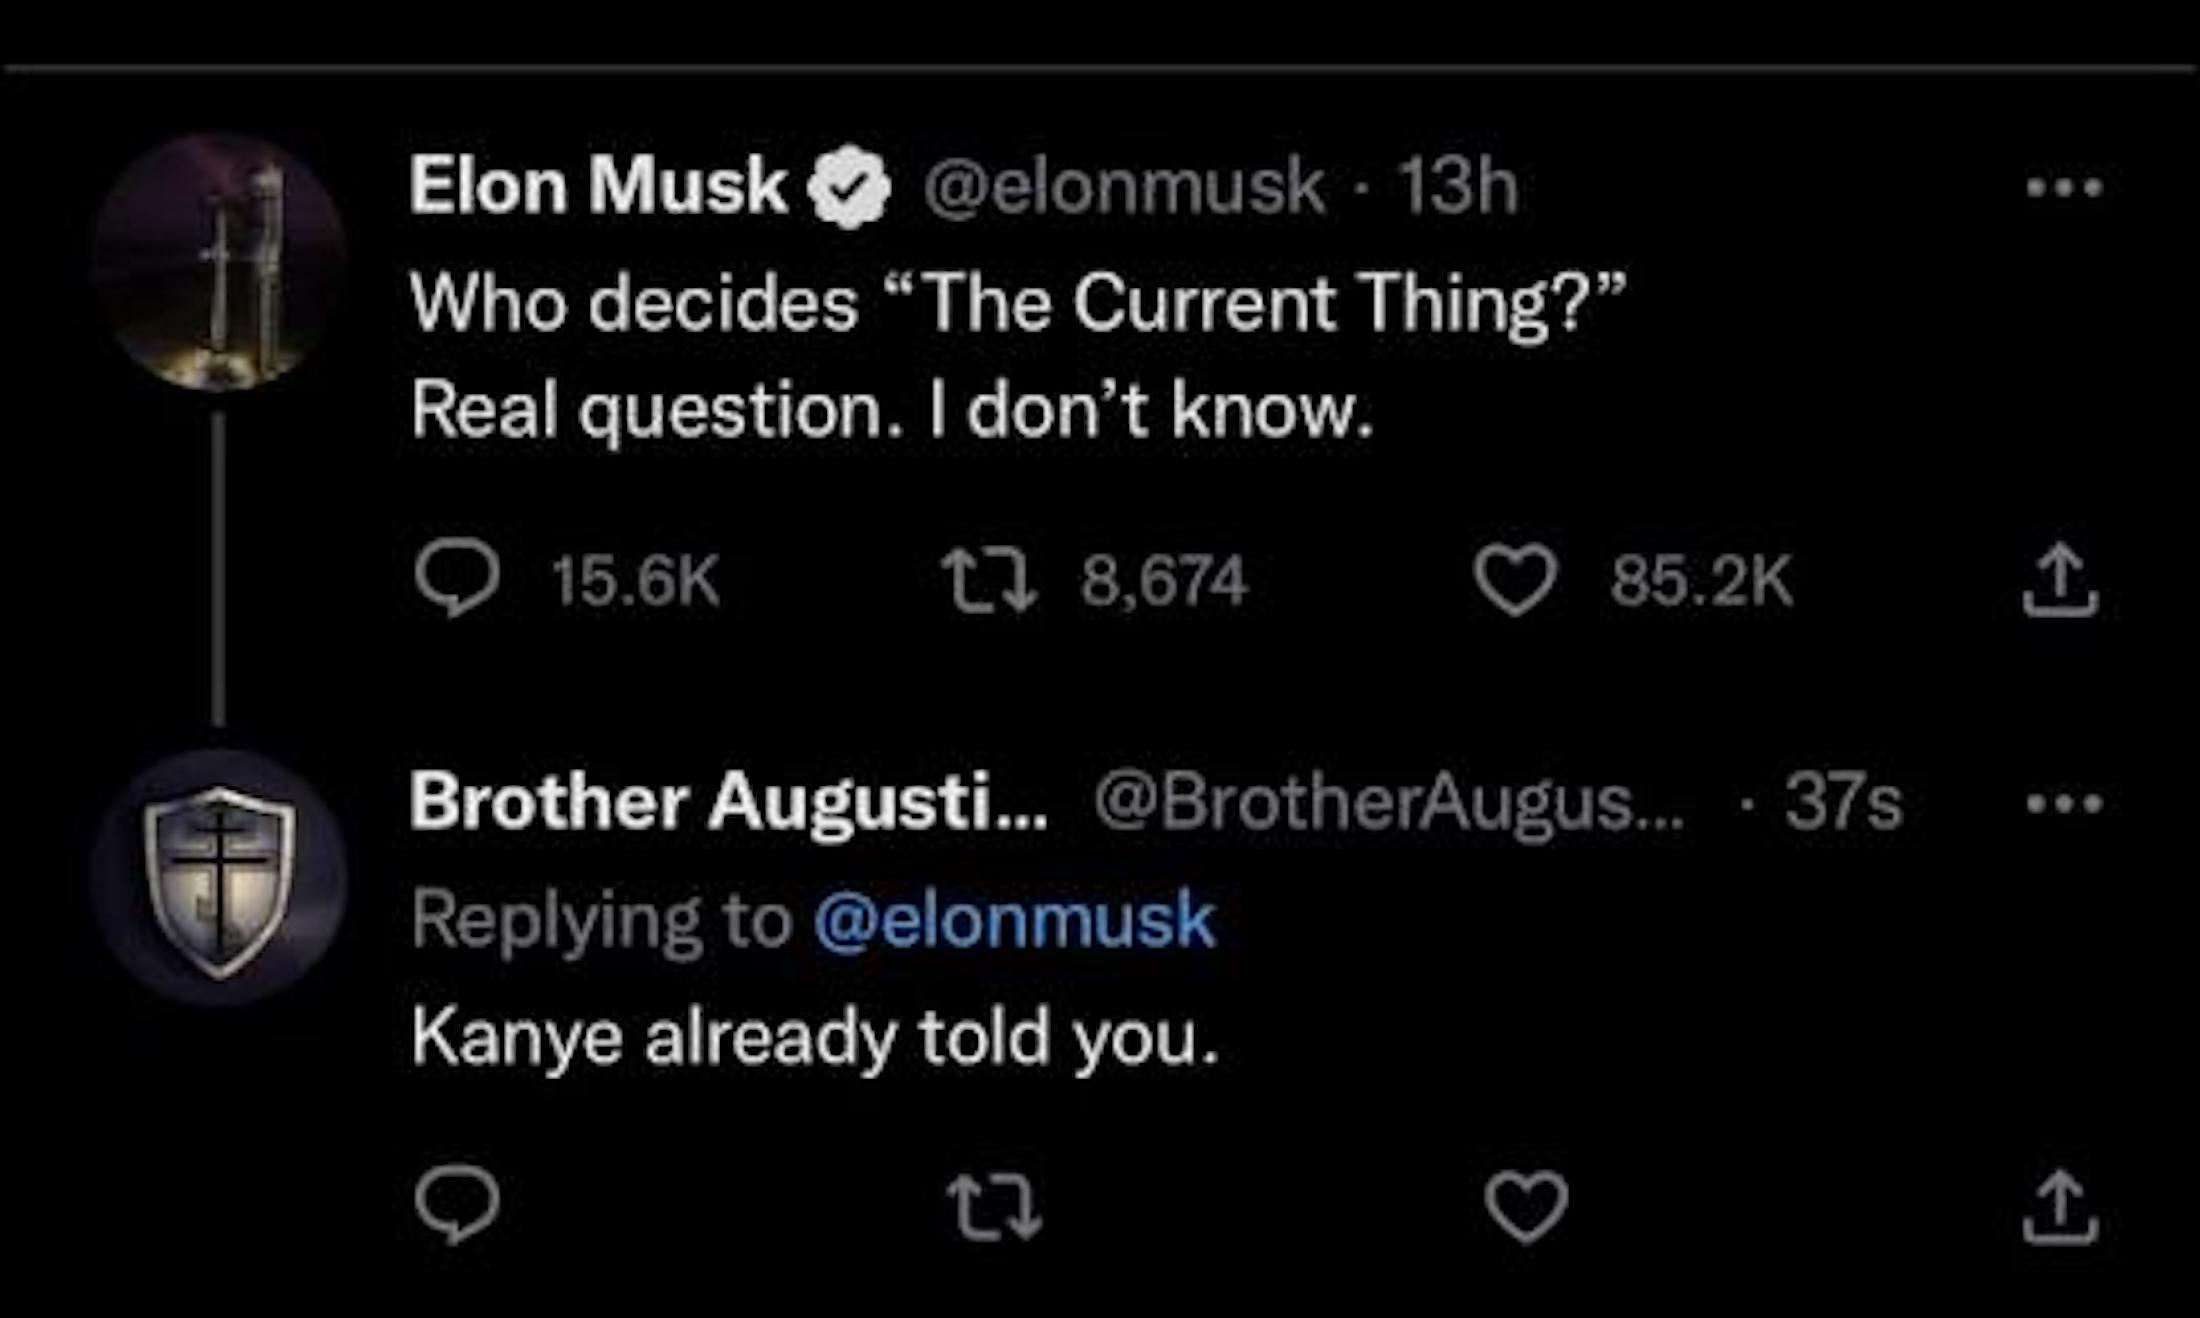Open the 37s timestamp of the reply
The image size is (2200, 1318).
click(1842, 803)
